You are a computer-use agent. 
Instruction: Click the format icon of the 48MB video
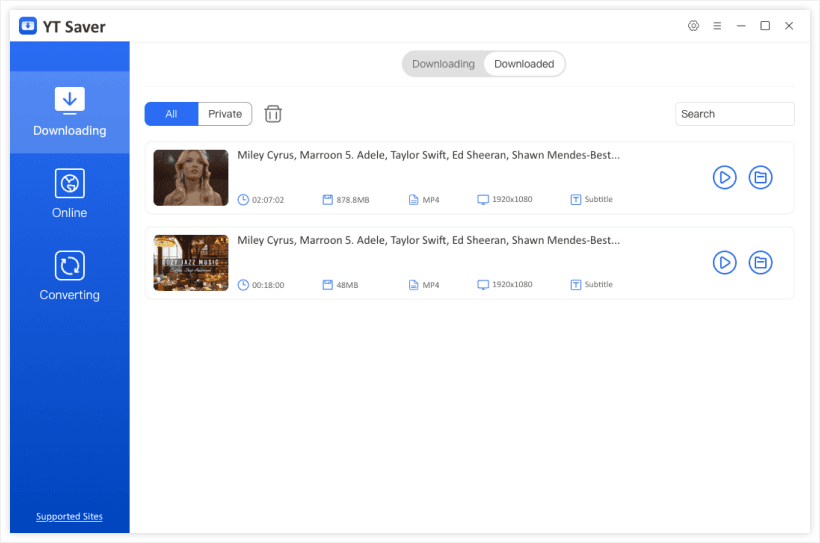[413, 285]
